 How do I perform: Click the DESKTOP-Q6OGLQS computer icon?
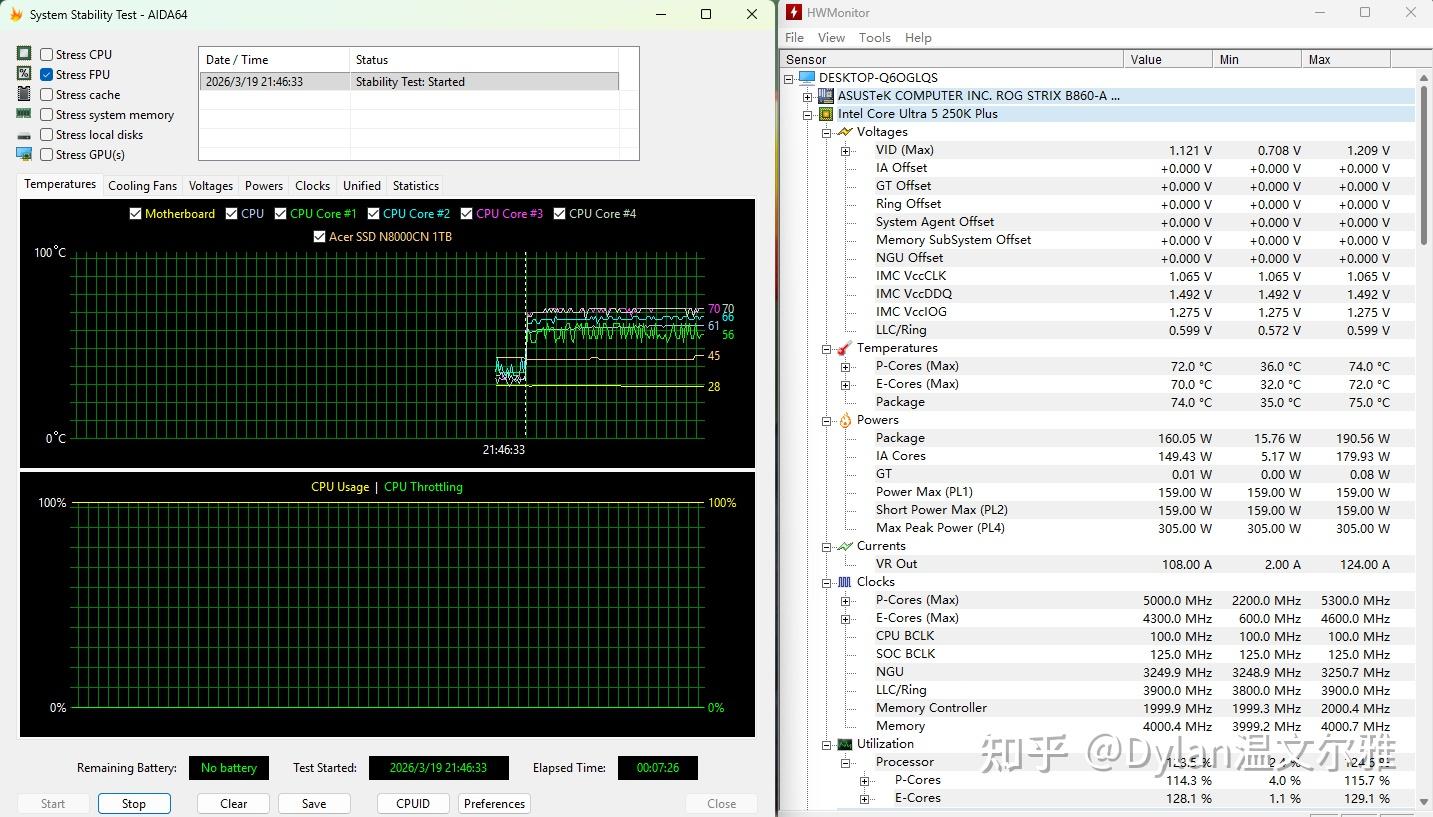point(808,78)
